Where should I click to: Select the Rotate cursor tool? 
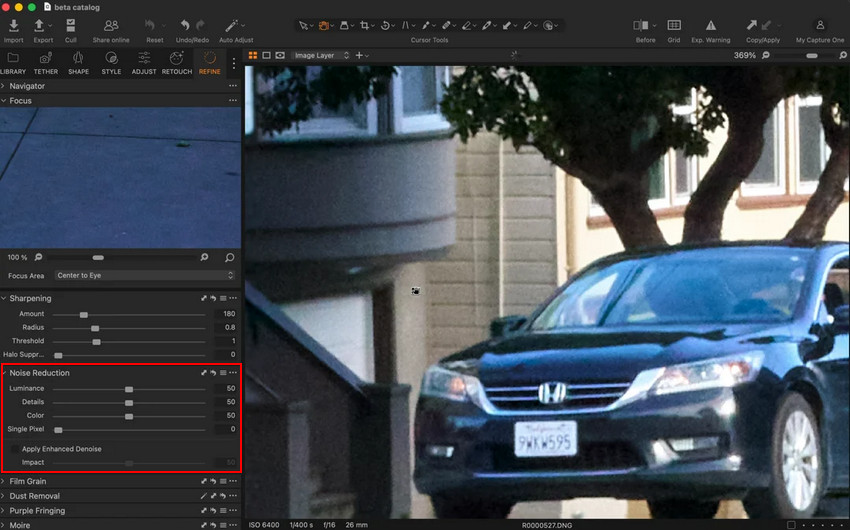[385, 25]
